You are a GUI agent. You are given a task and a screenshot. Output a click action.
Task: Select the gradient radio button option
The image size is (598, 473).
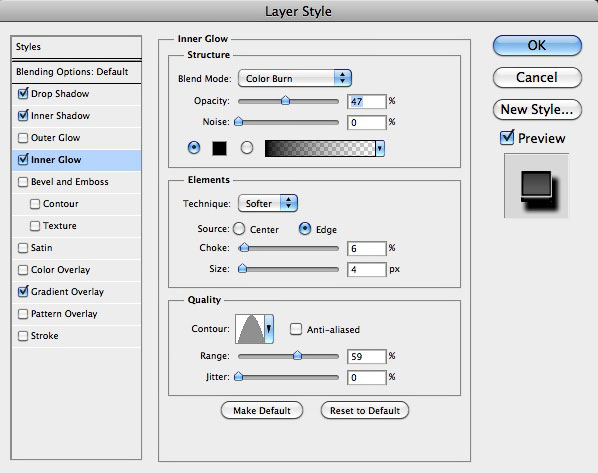[247, 148]
